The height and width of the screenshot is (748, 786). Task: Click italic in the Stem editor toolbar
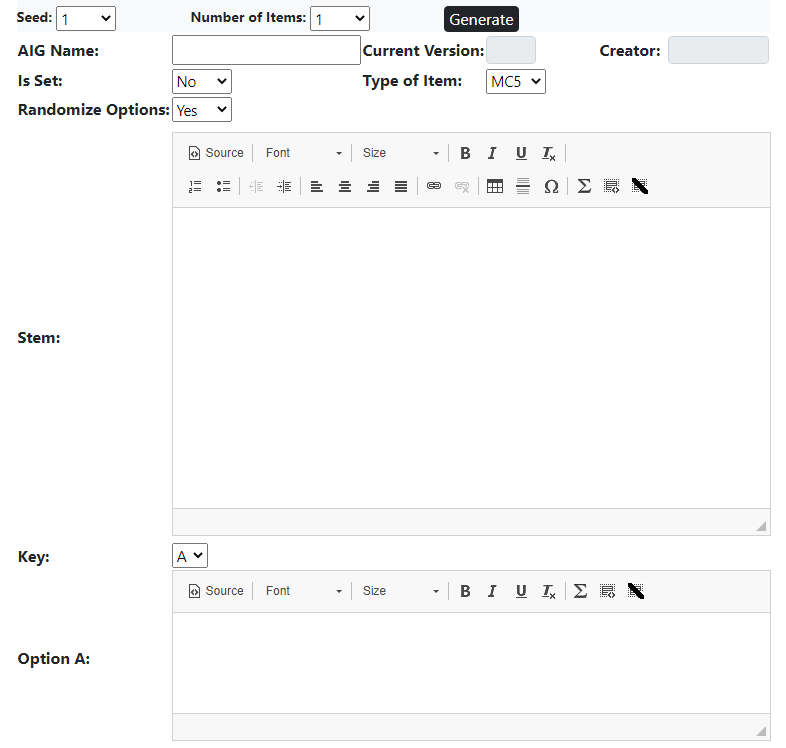point(492,153)
